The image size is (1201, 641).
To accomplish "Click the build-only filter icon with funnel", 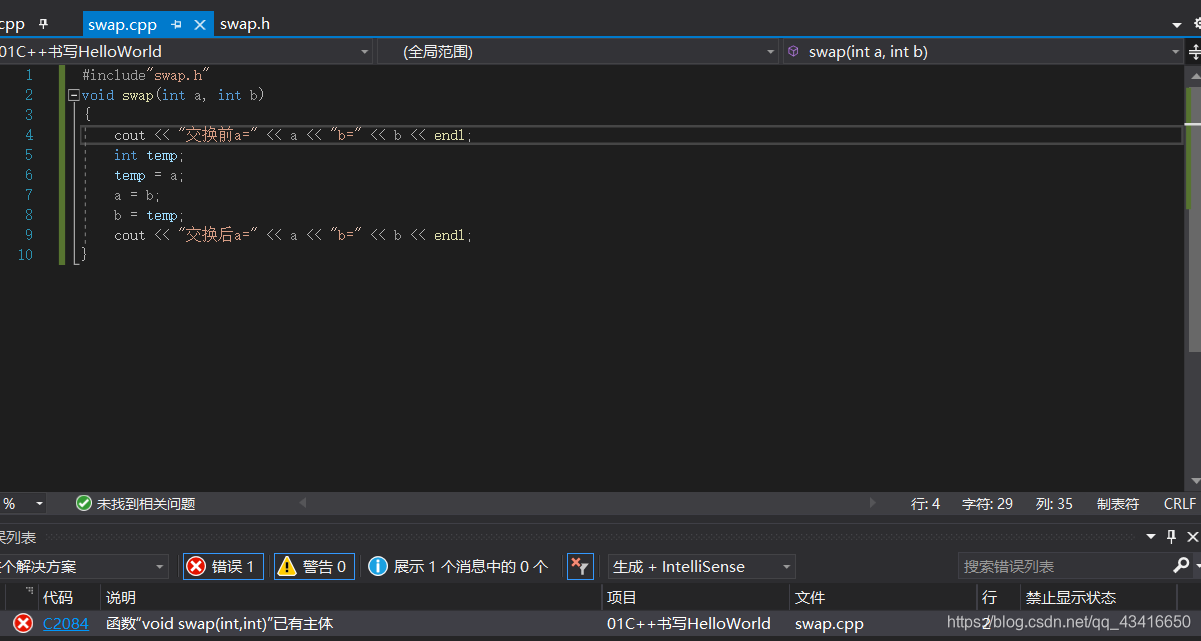I will click(x=580, y=566).
